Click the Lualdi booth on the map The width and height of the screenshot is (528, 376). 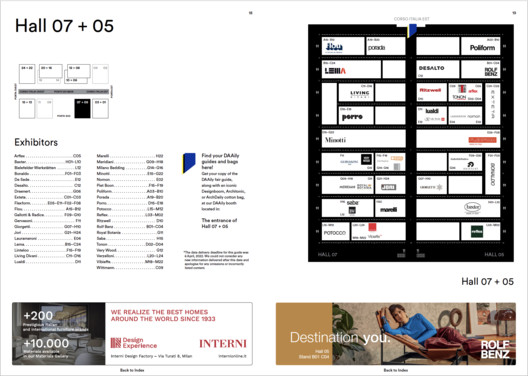432,115
